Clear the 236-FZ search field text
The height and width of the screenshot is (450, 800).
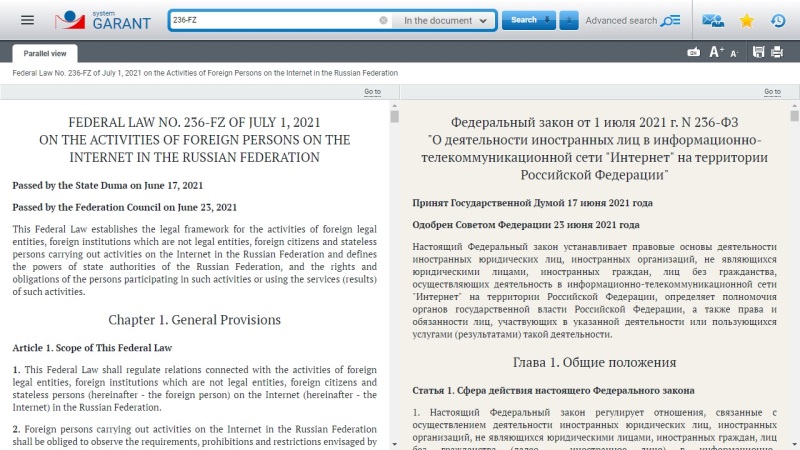point(383,20)
